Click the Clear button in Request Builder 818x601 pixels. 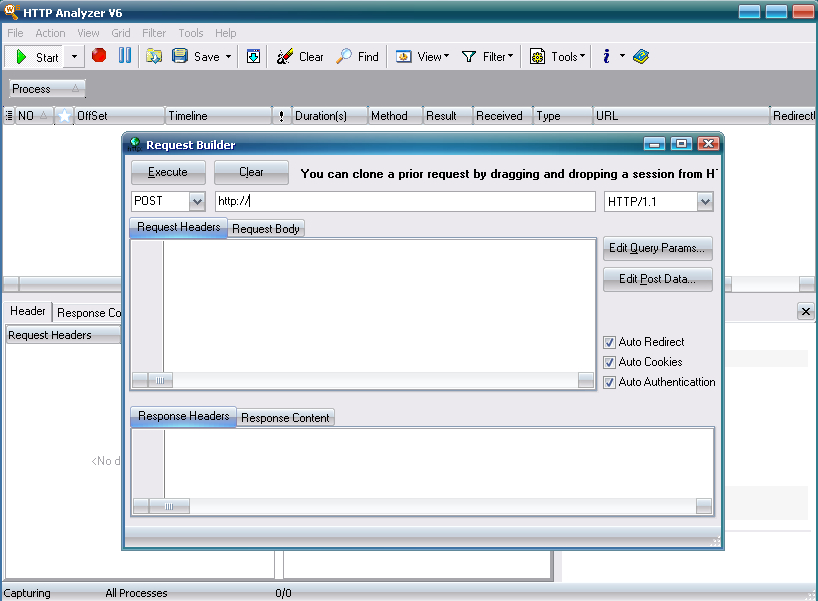tap(251, 172)
